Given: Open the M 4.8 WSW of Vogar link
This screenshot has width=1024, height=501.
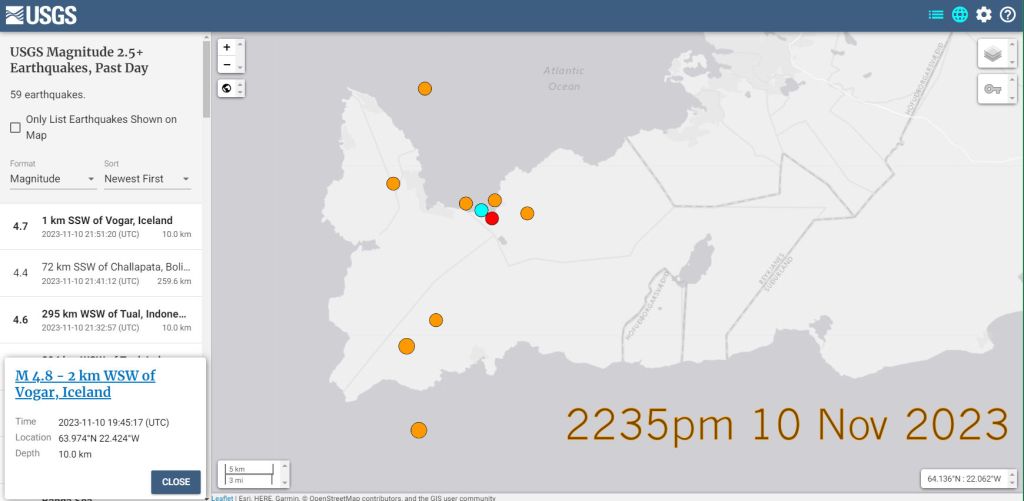Looking at the screenshot, I should pyautogui.click(x=85, y=384).
